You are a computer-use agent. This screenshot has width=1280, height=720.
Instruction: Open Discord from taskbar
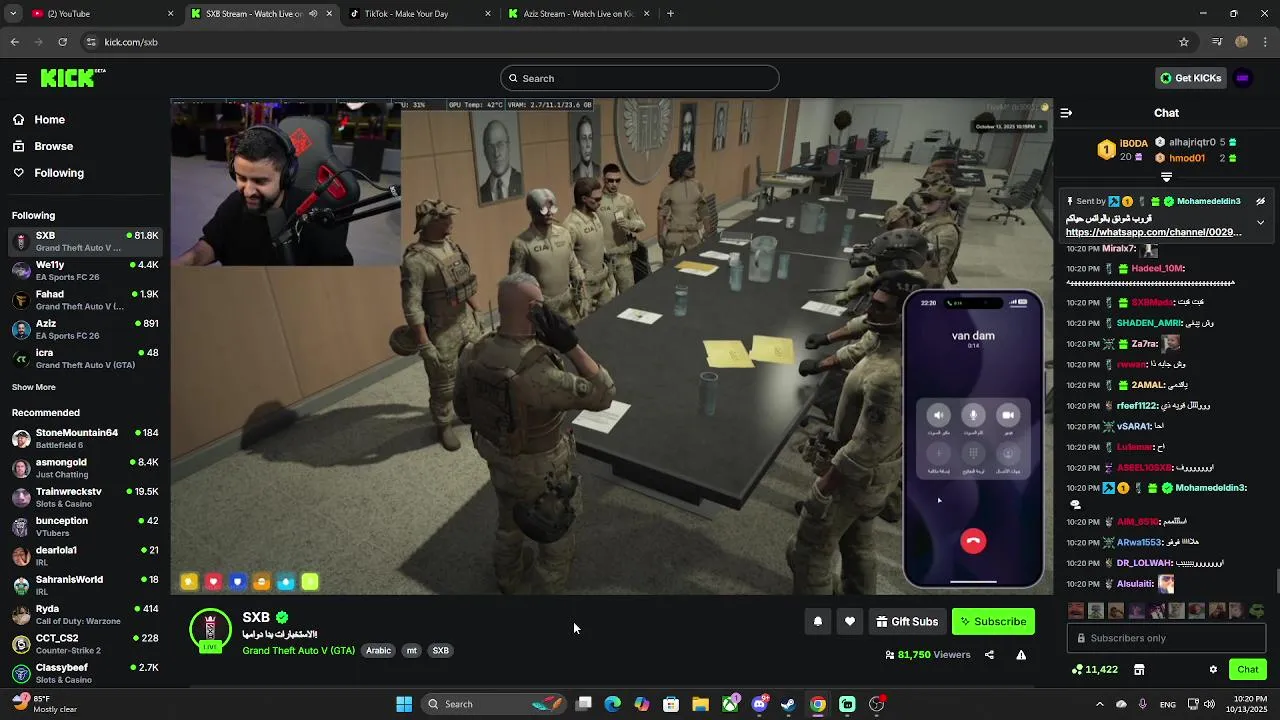759,704
